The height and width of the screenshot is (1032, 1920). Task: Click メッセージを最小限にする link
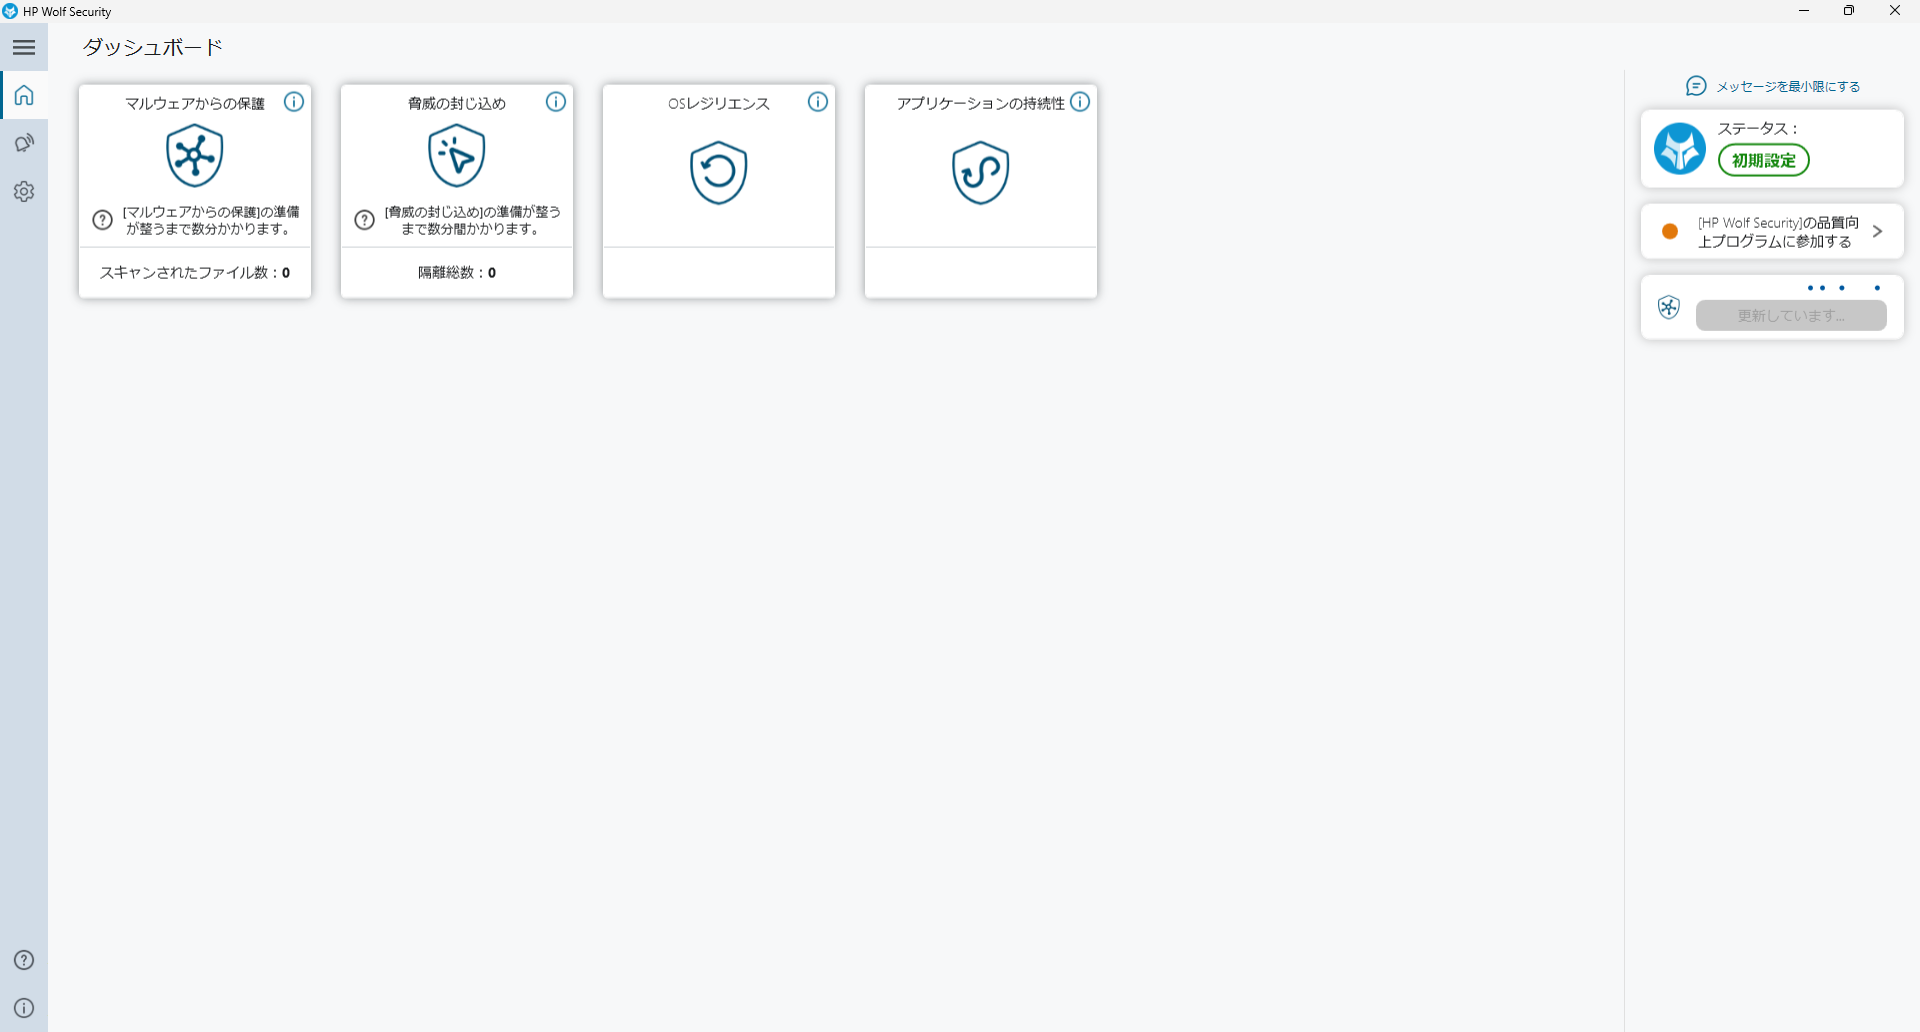pos(1787,87)
